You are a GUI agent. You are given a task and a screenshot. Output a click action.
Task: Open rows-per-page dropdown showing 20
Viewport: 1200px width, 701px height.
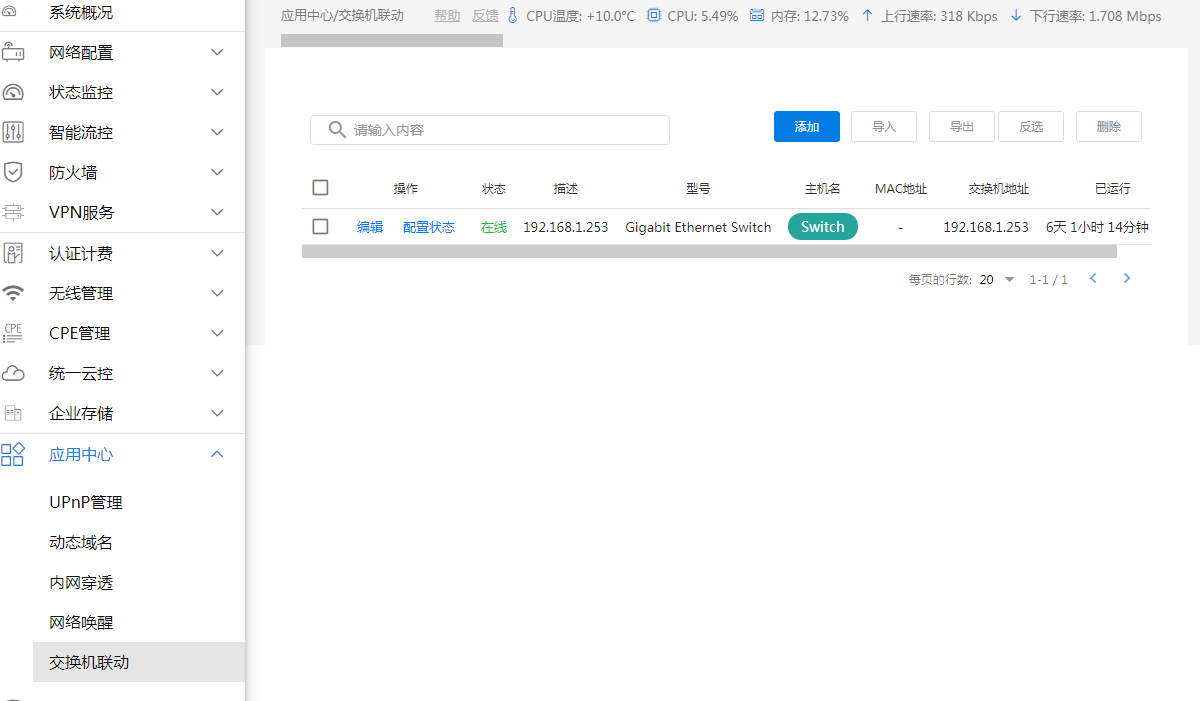(997, 280)
